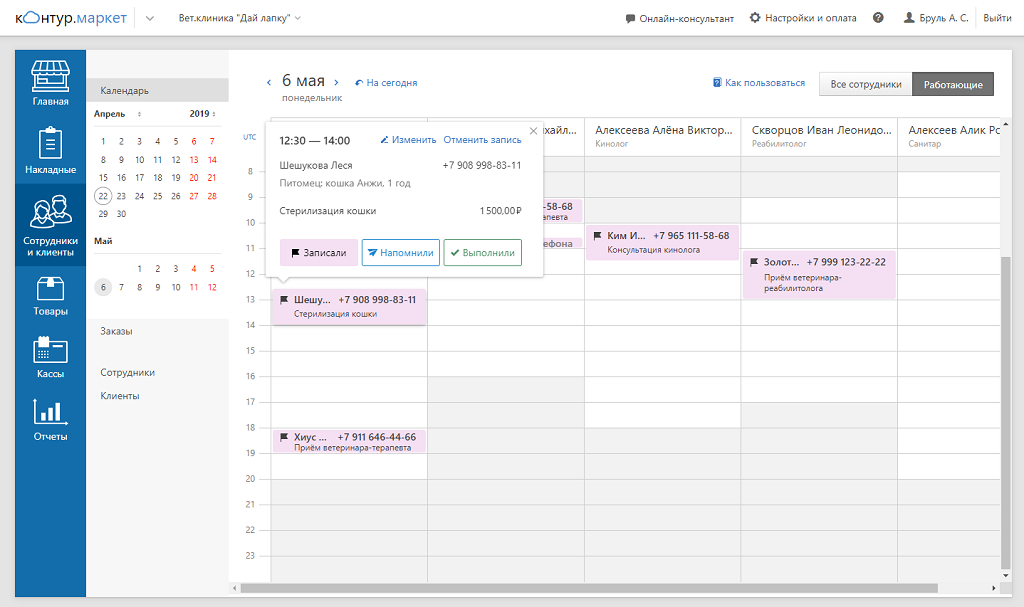
Task: Click Скворцов Иван Леонидо... column header
Action: 820,136
